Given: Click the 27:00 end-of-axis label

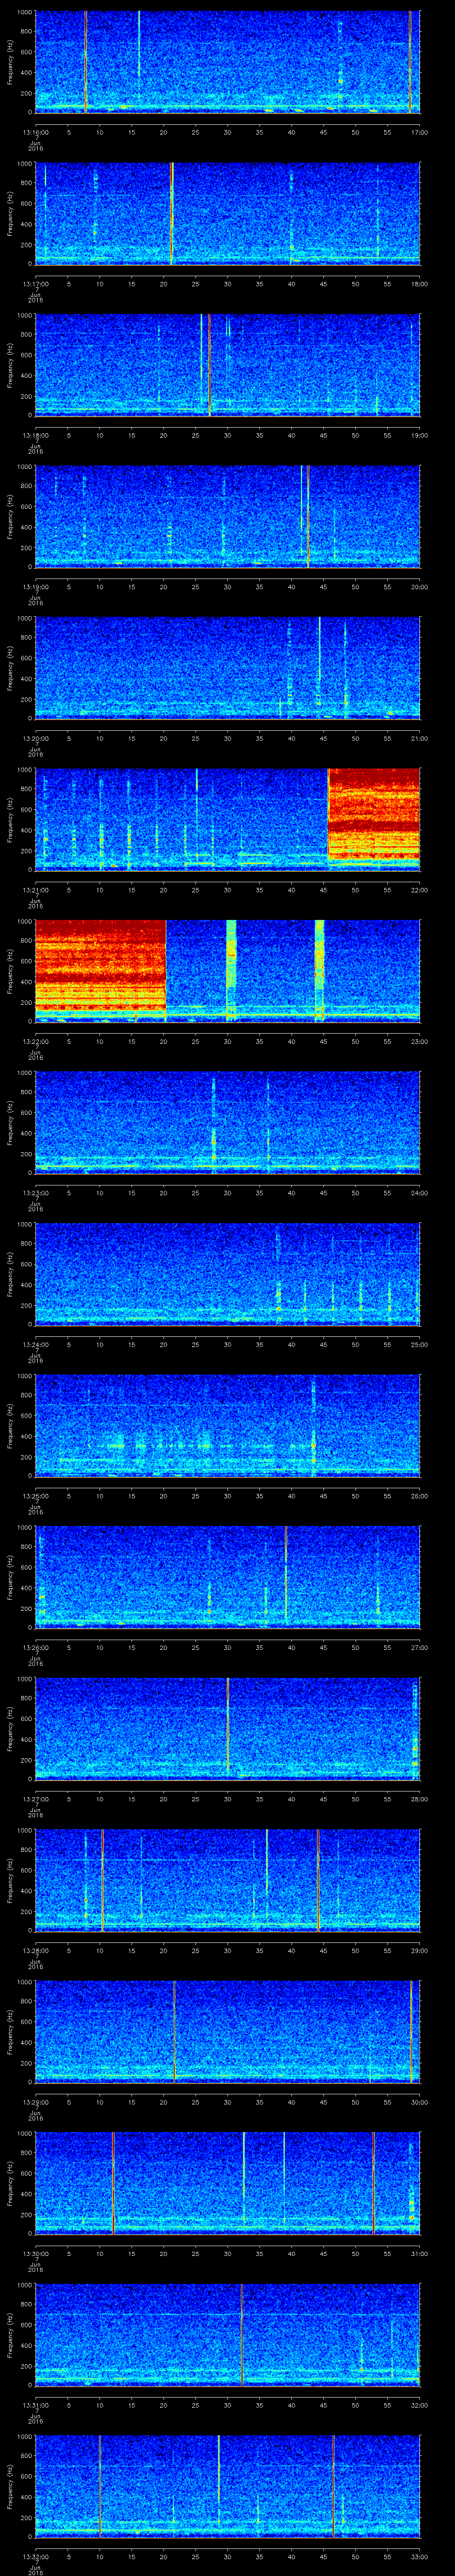Looking at the screenshot, I should [x=419, y=1647].
